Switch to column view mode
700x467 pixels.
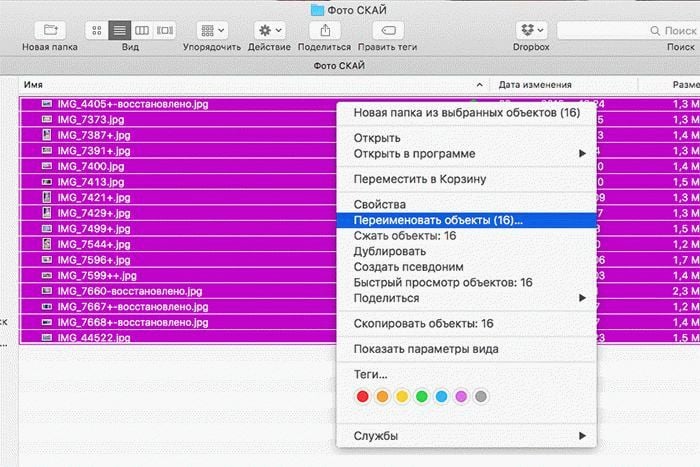[x=142, y=30]
